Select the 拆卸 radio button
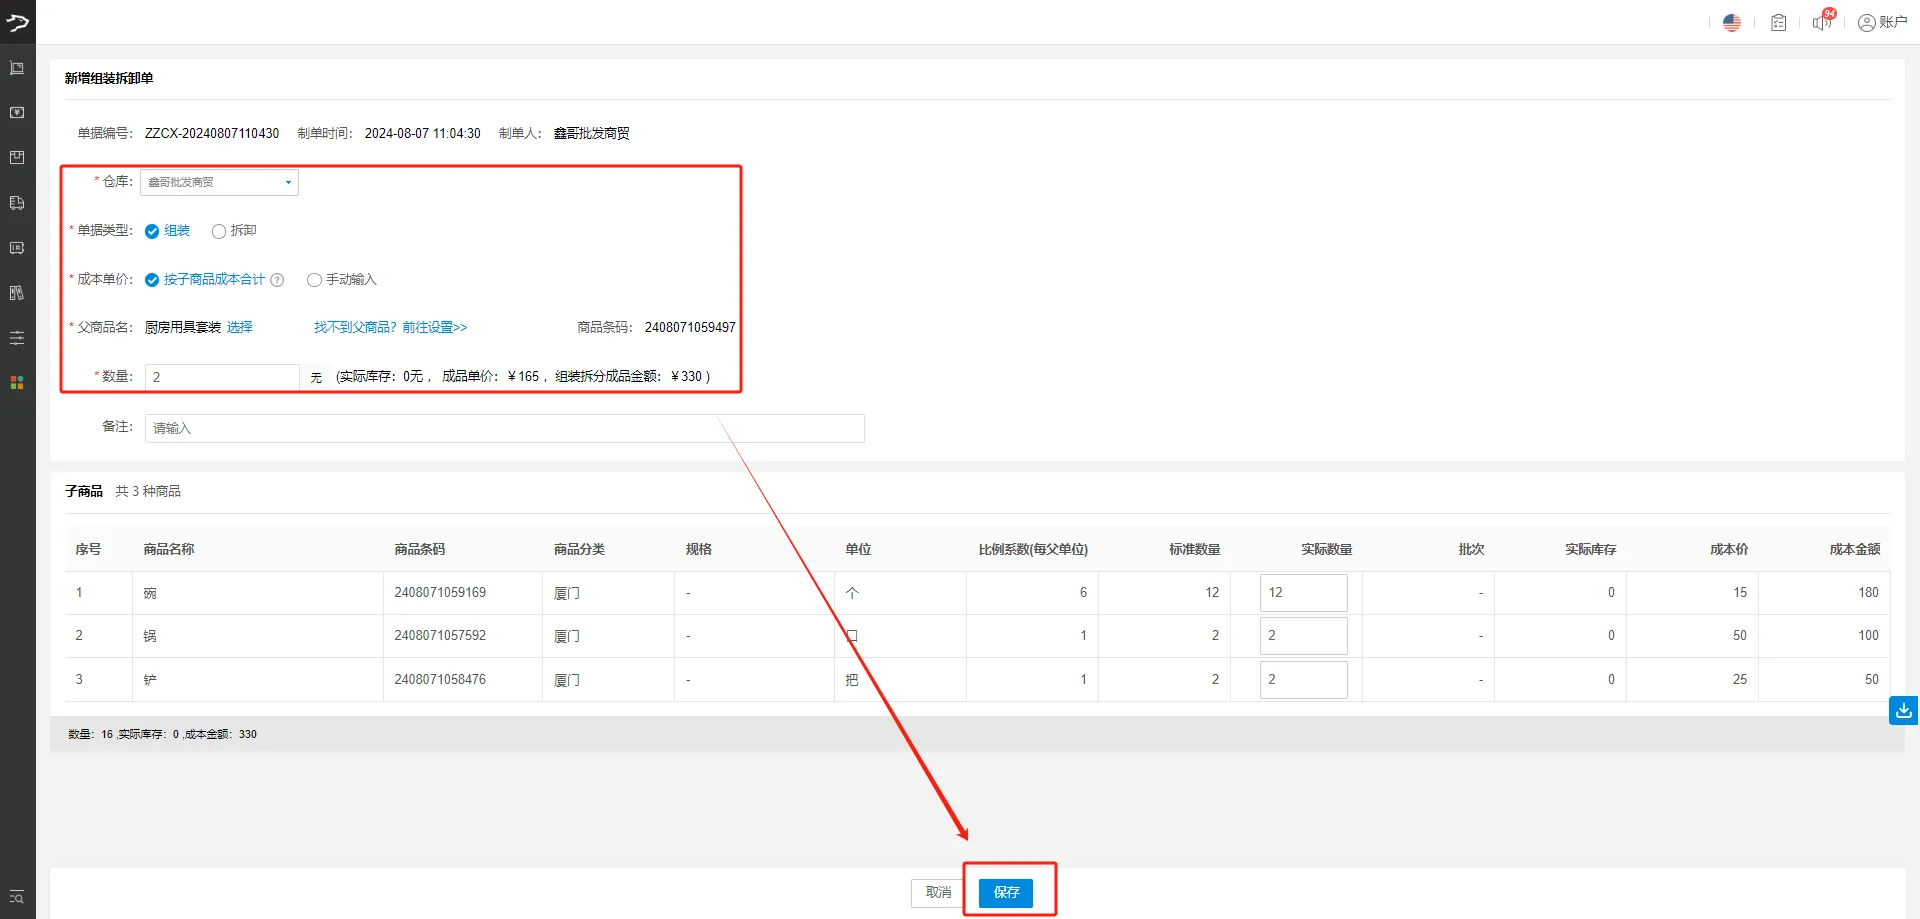 pos(219,231)
